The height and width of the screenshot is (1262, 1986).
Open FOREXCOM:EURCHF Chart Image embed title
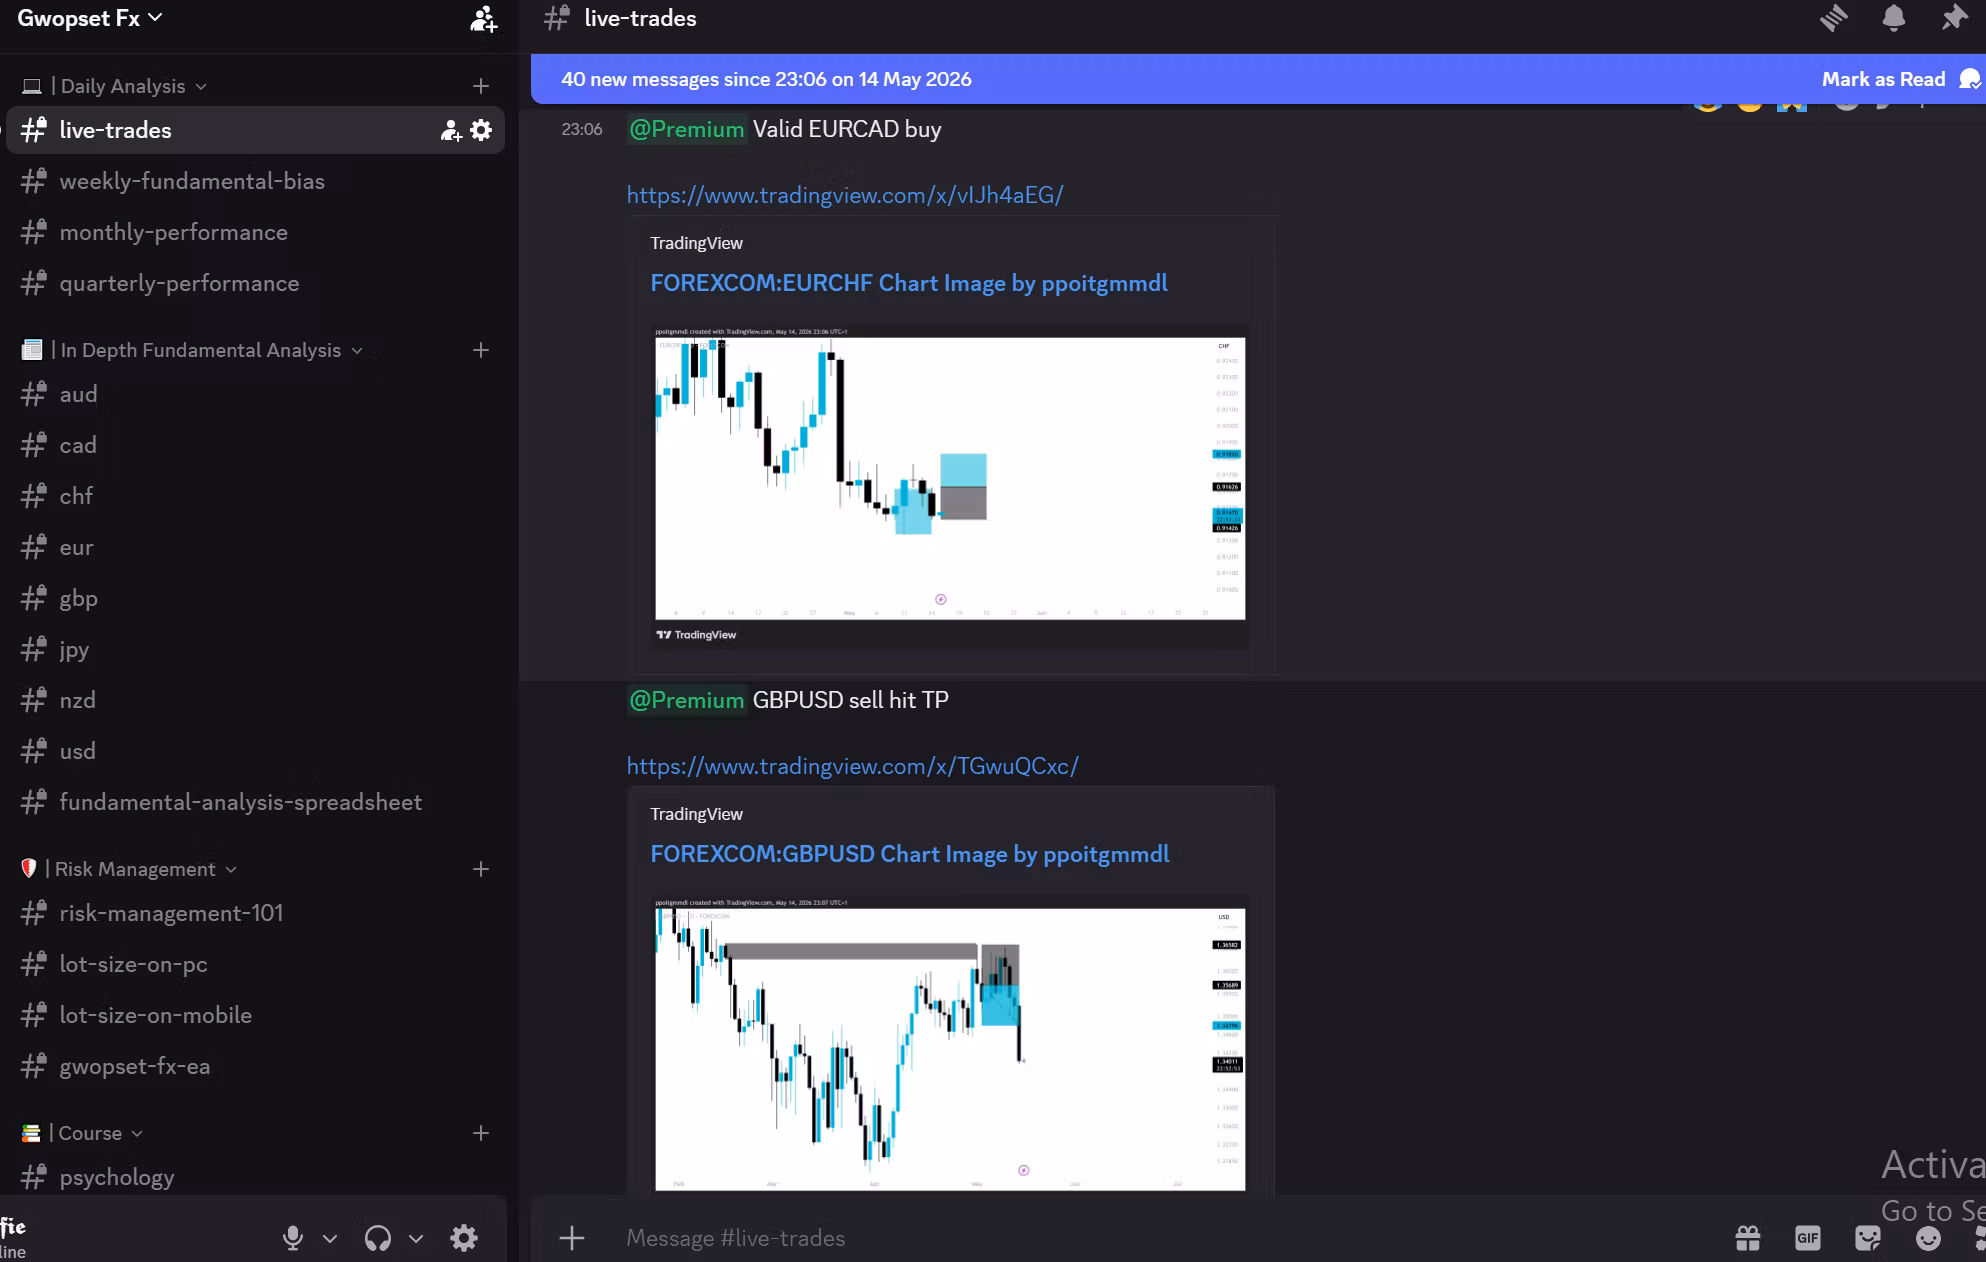[x=909, y=283]
